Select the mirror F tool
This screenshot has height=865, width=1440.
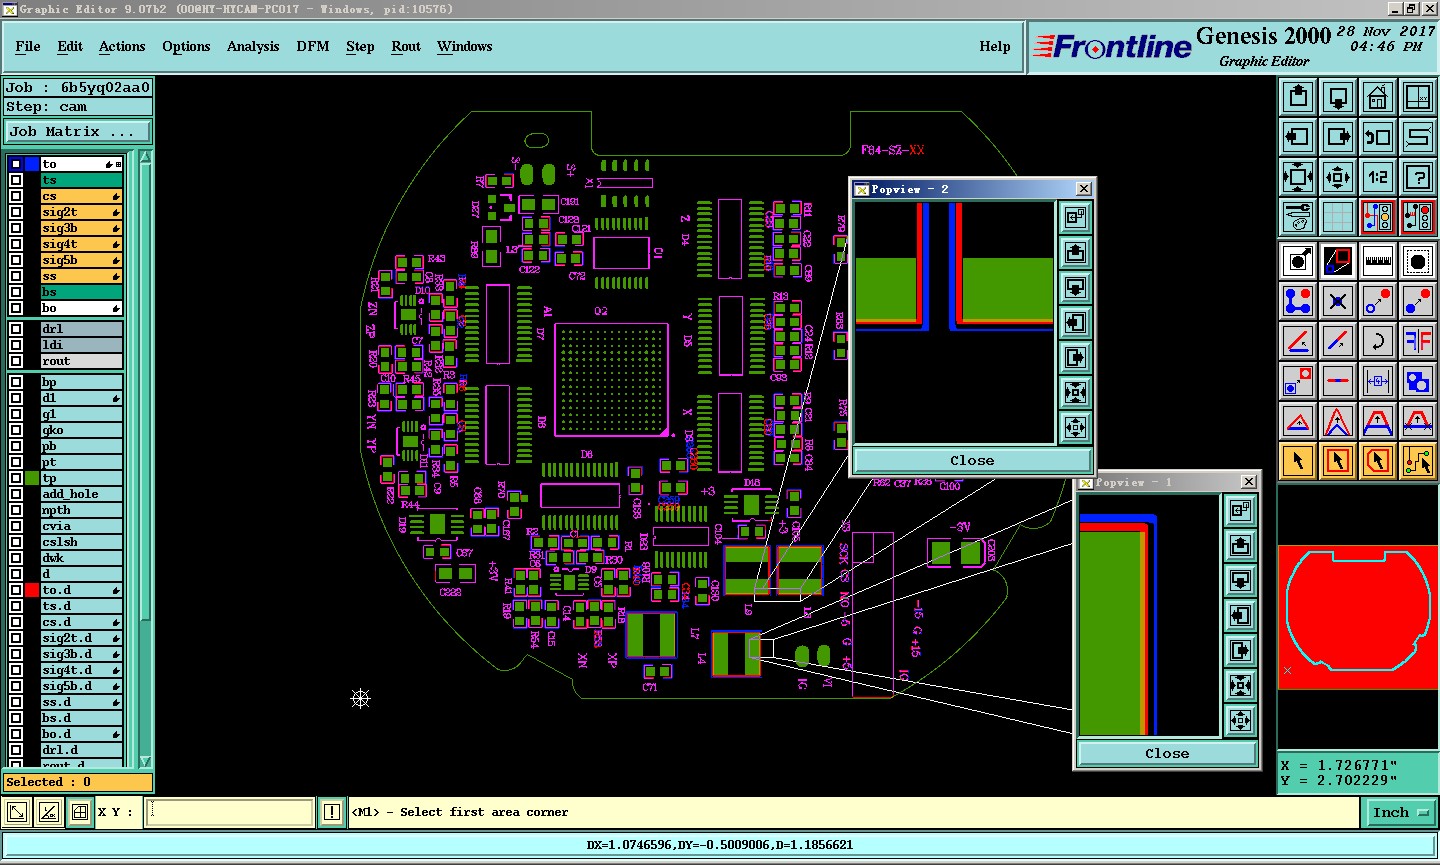click(x=1418, y=341)
